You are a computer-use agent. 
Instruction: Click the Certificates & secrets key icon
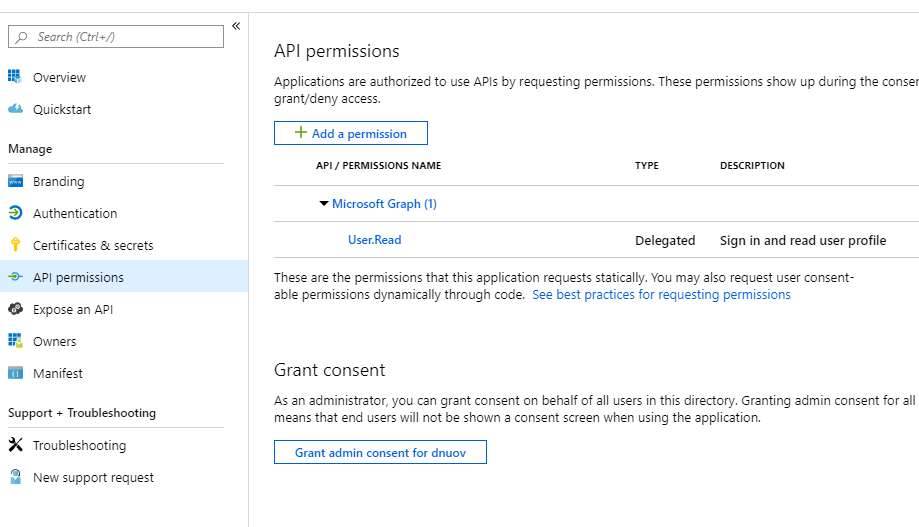15,244
